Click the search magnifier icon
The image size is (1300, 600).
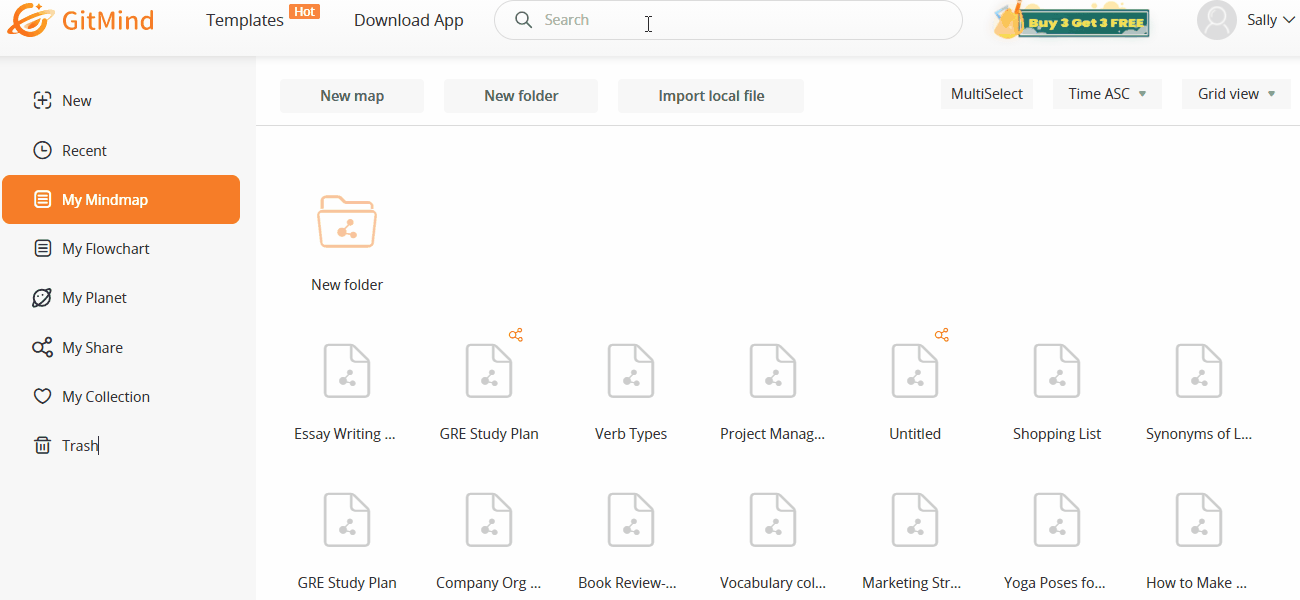coord(523,20)
